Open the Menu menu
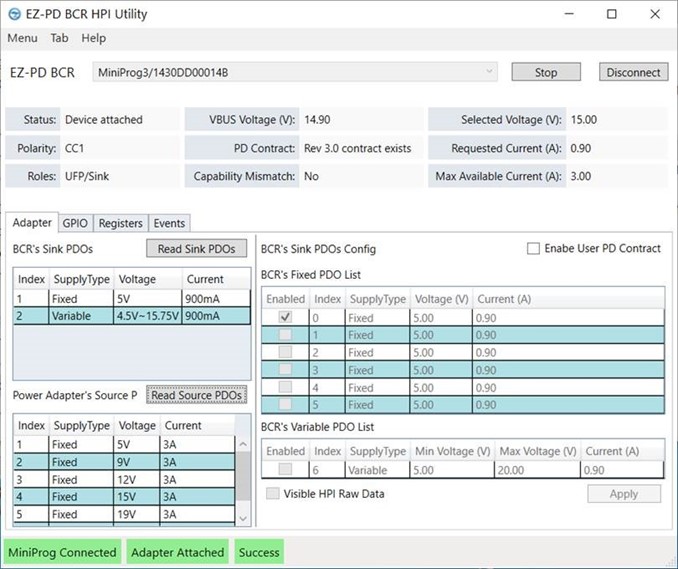Image resolution: width=678 pixels, height=569 pixels. 22,38
